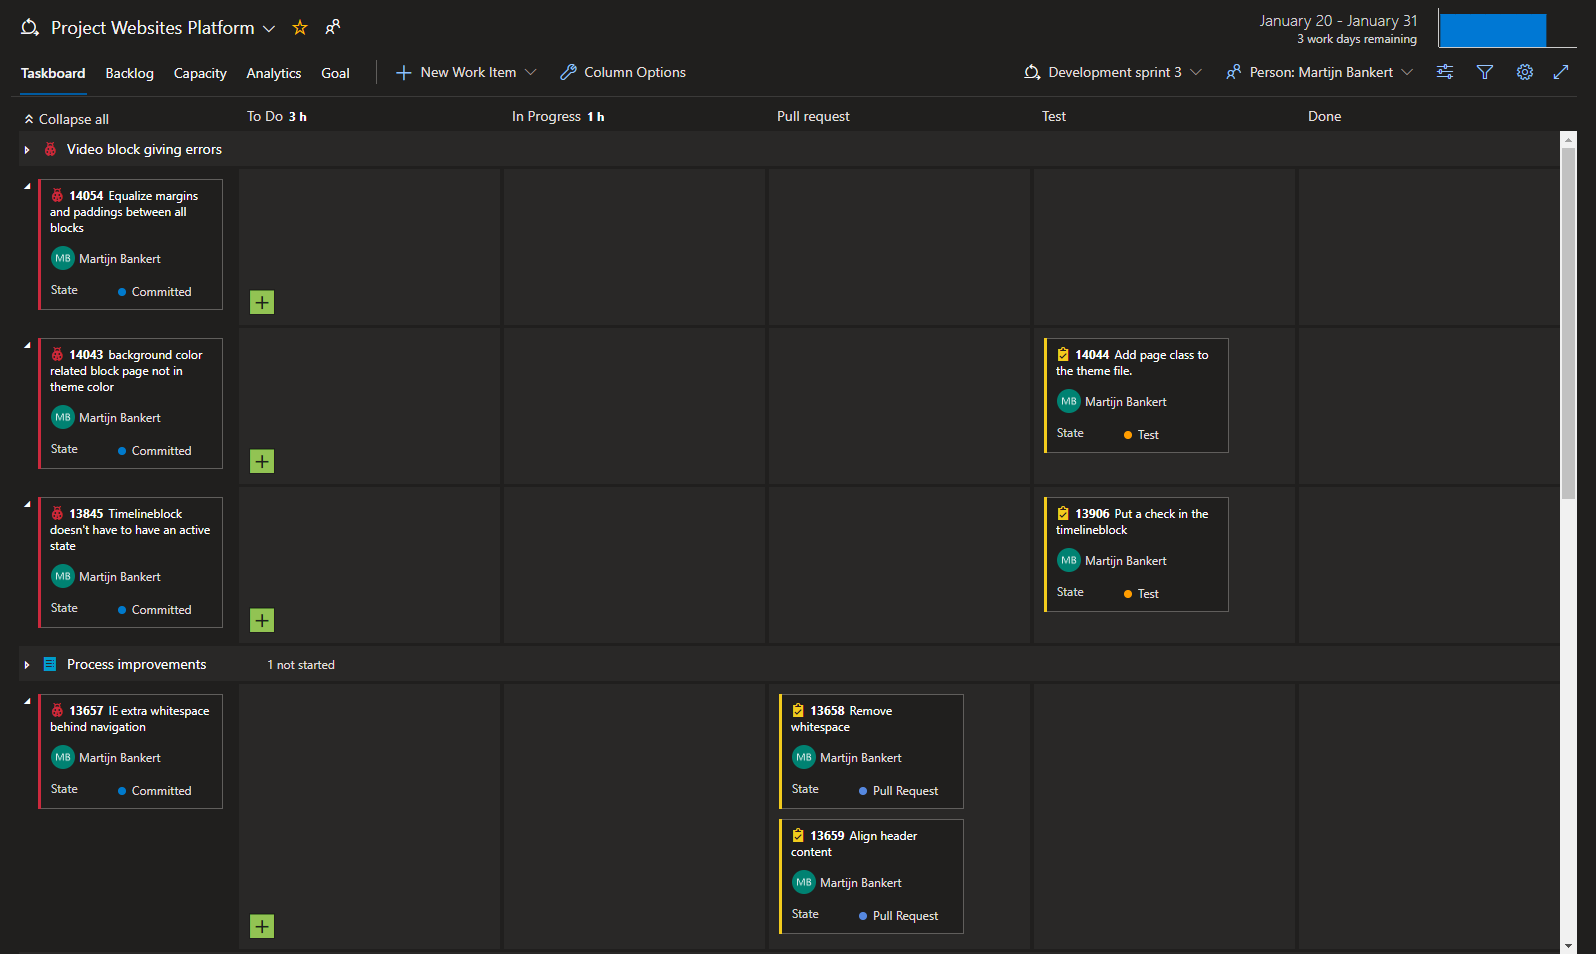Collapse row of item 13657
The image size is (1596, 954).
pyautogui.click(x=28, y=701)
